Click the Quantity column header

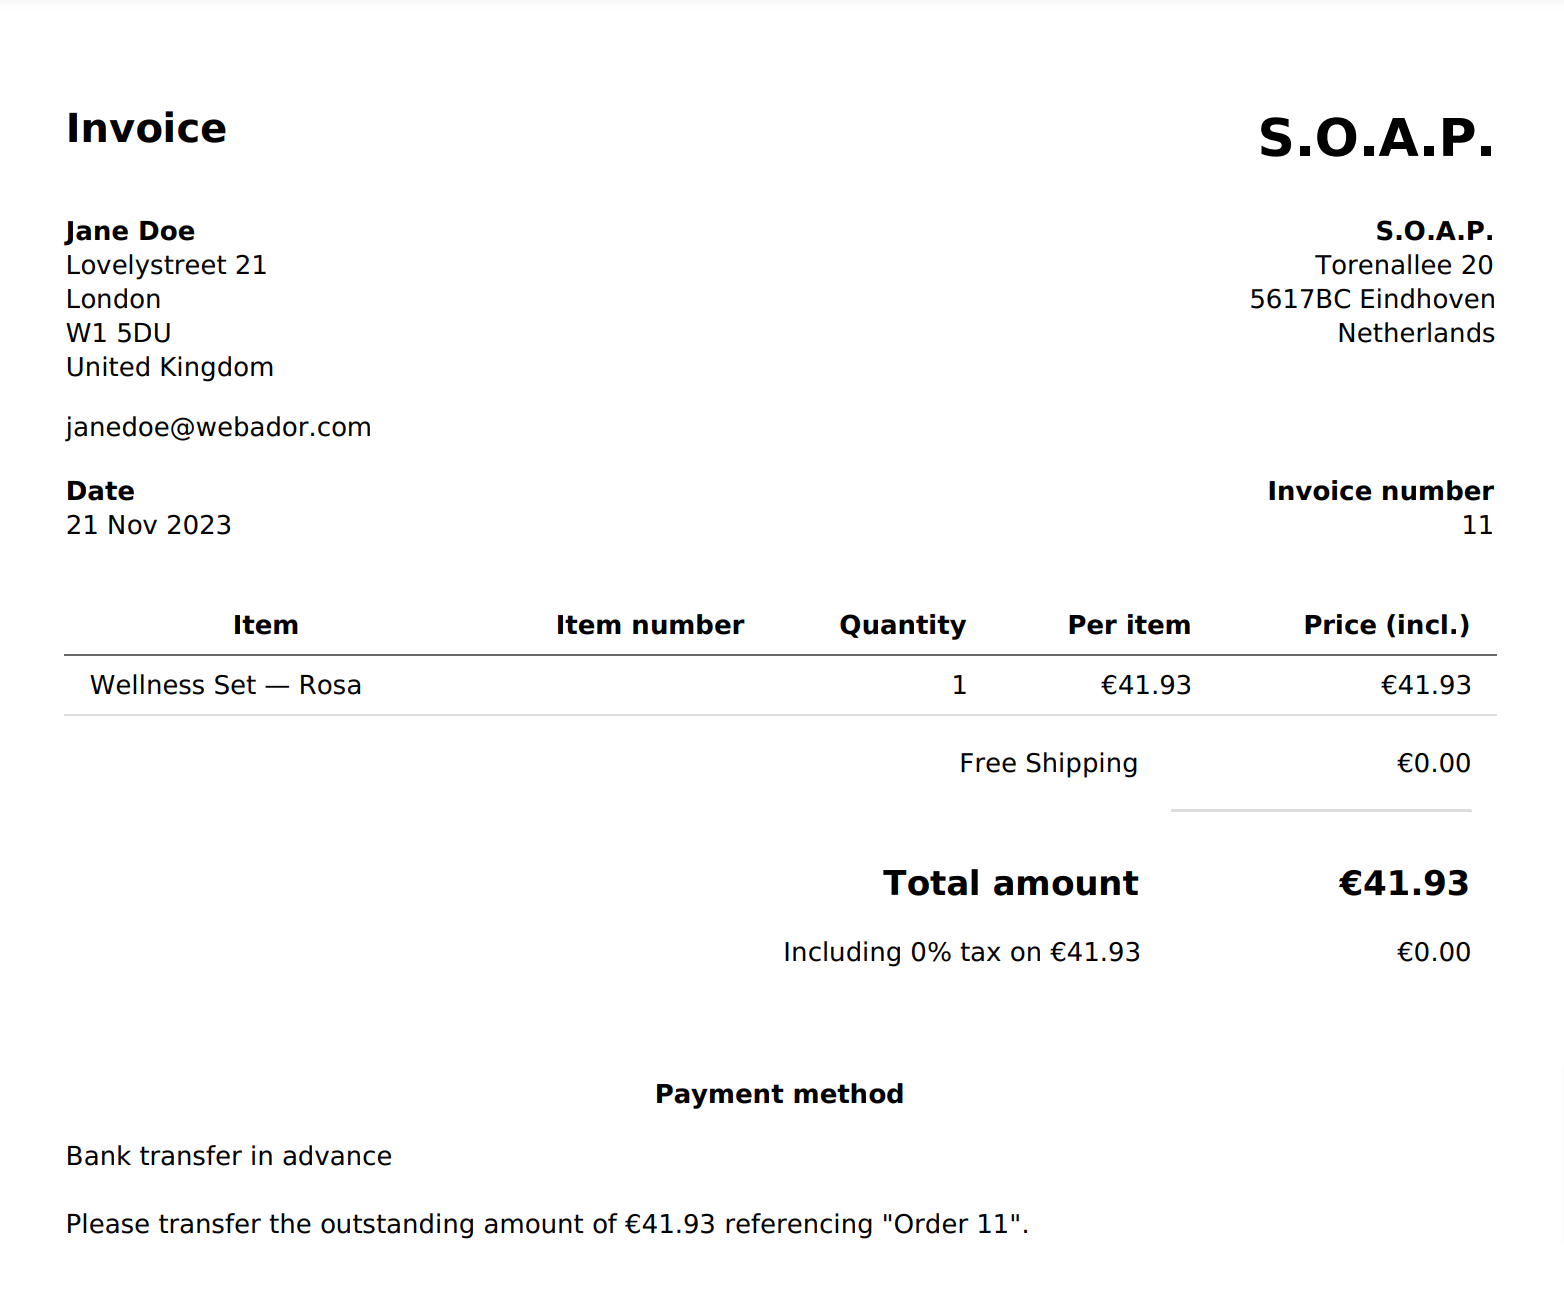(x=902, y=625)
